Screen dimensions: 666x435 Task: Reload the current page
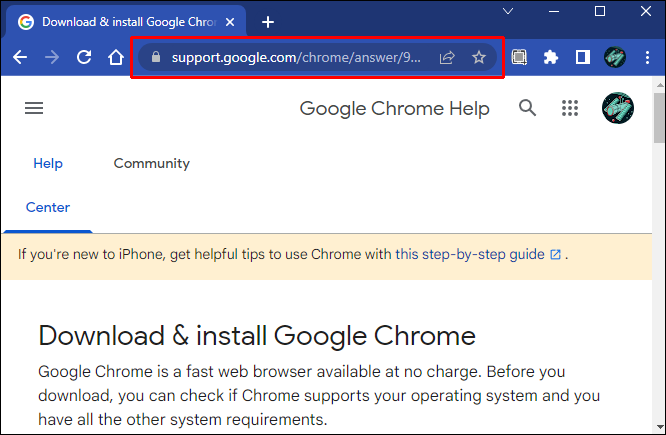(84, 57)
